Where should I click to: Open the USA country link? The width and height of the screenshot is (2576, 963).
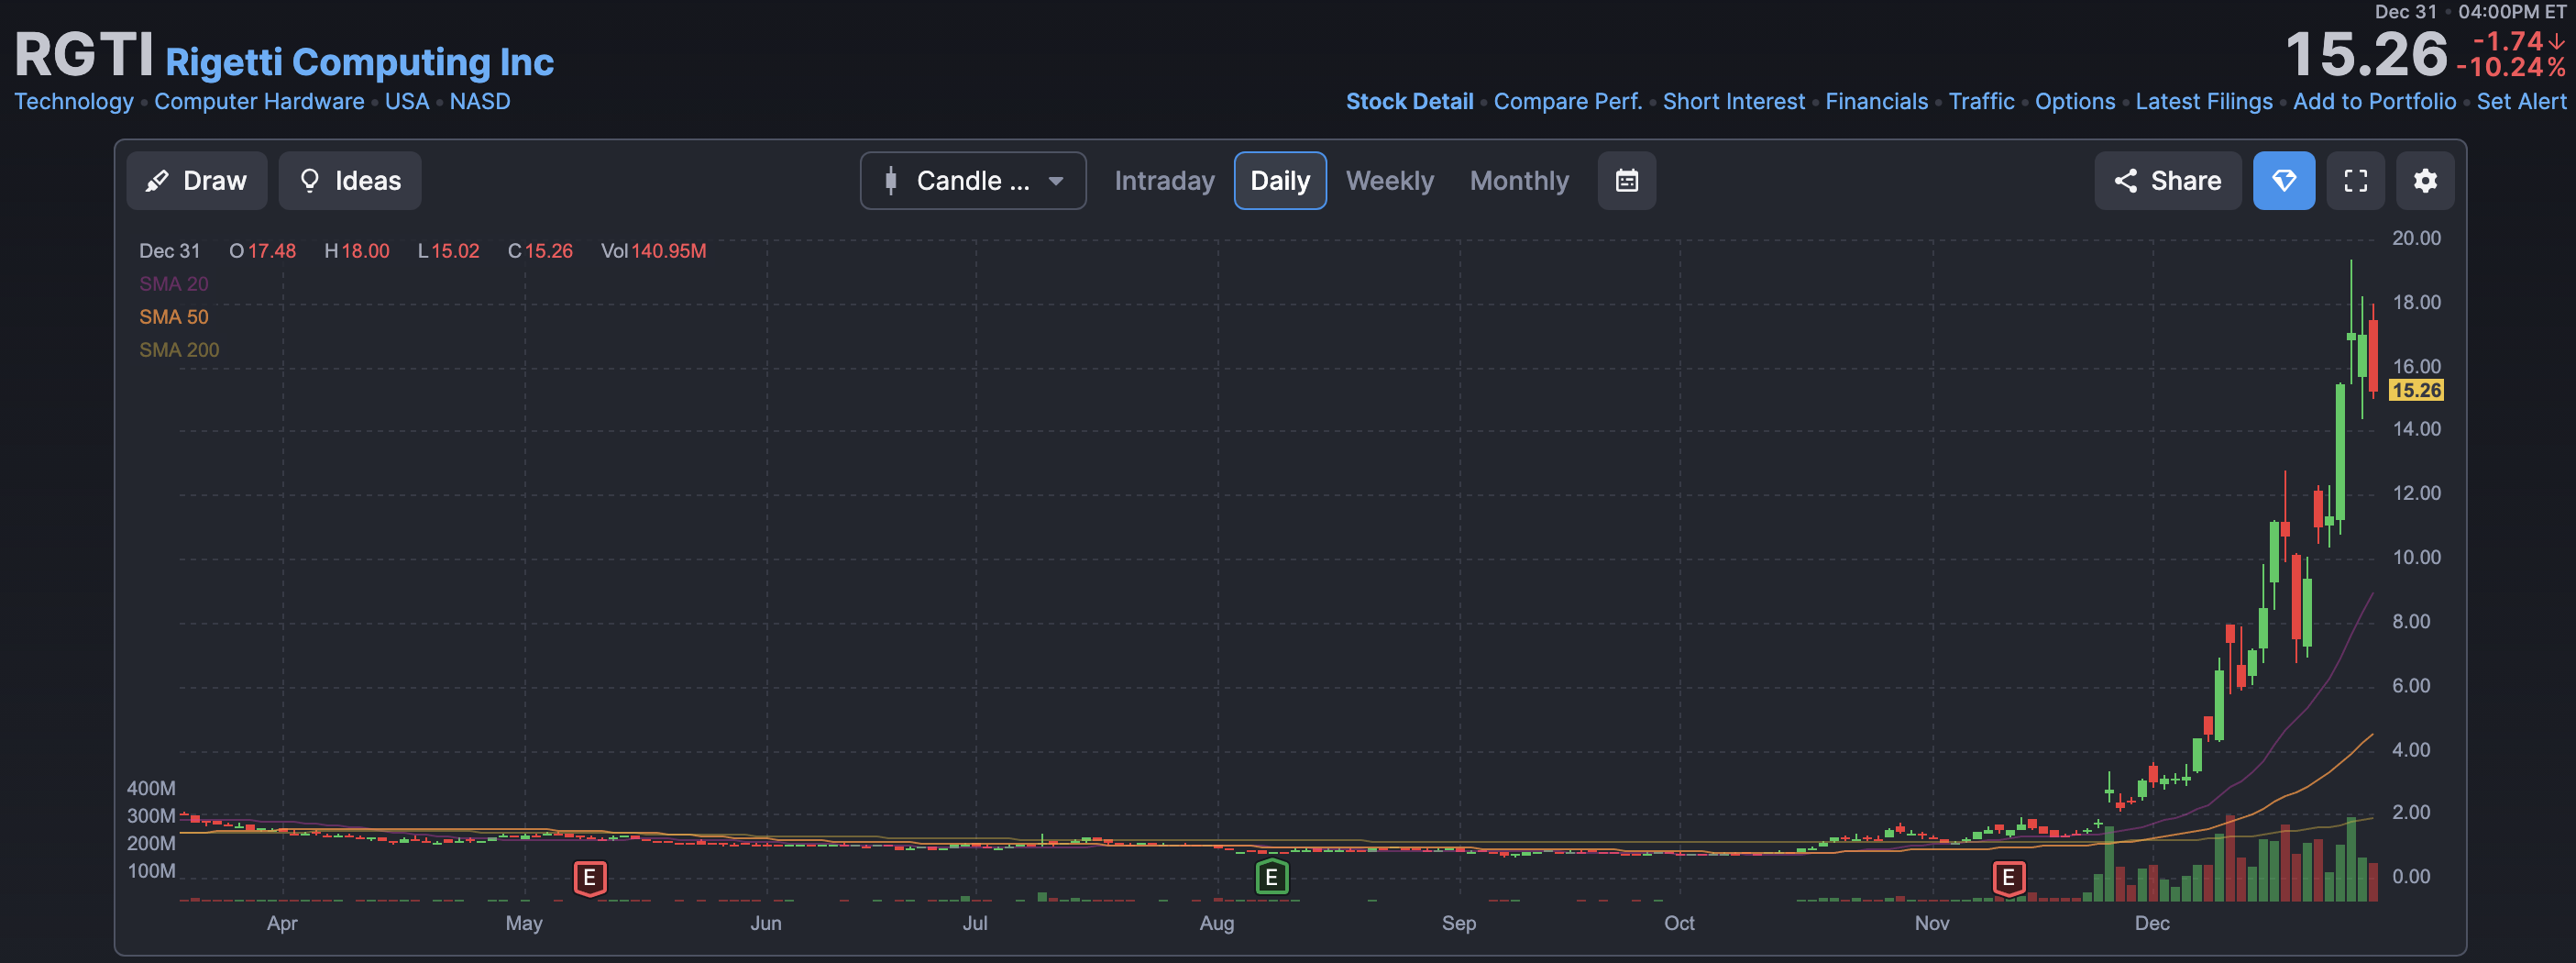click(x=407, y=102)
